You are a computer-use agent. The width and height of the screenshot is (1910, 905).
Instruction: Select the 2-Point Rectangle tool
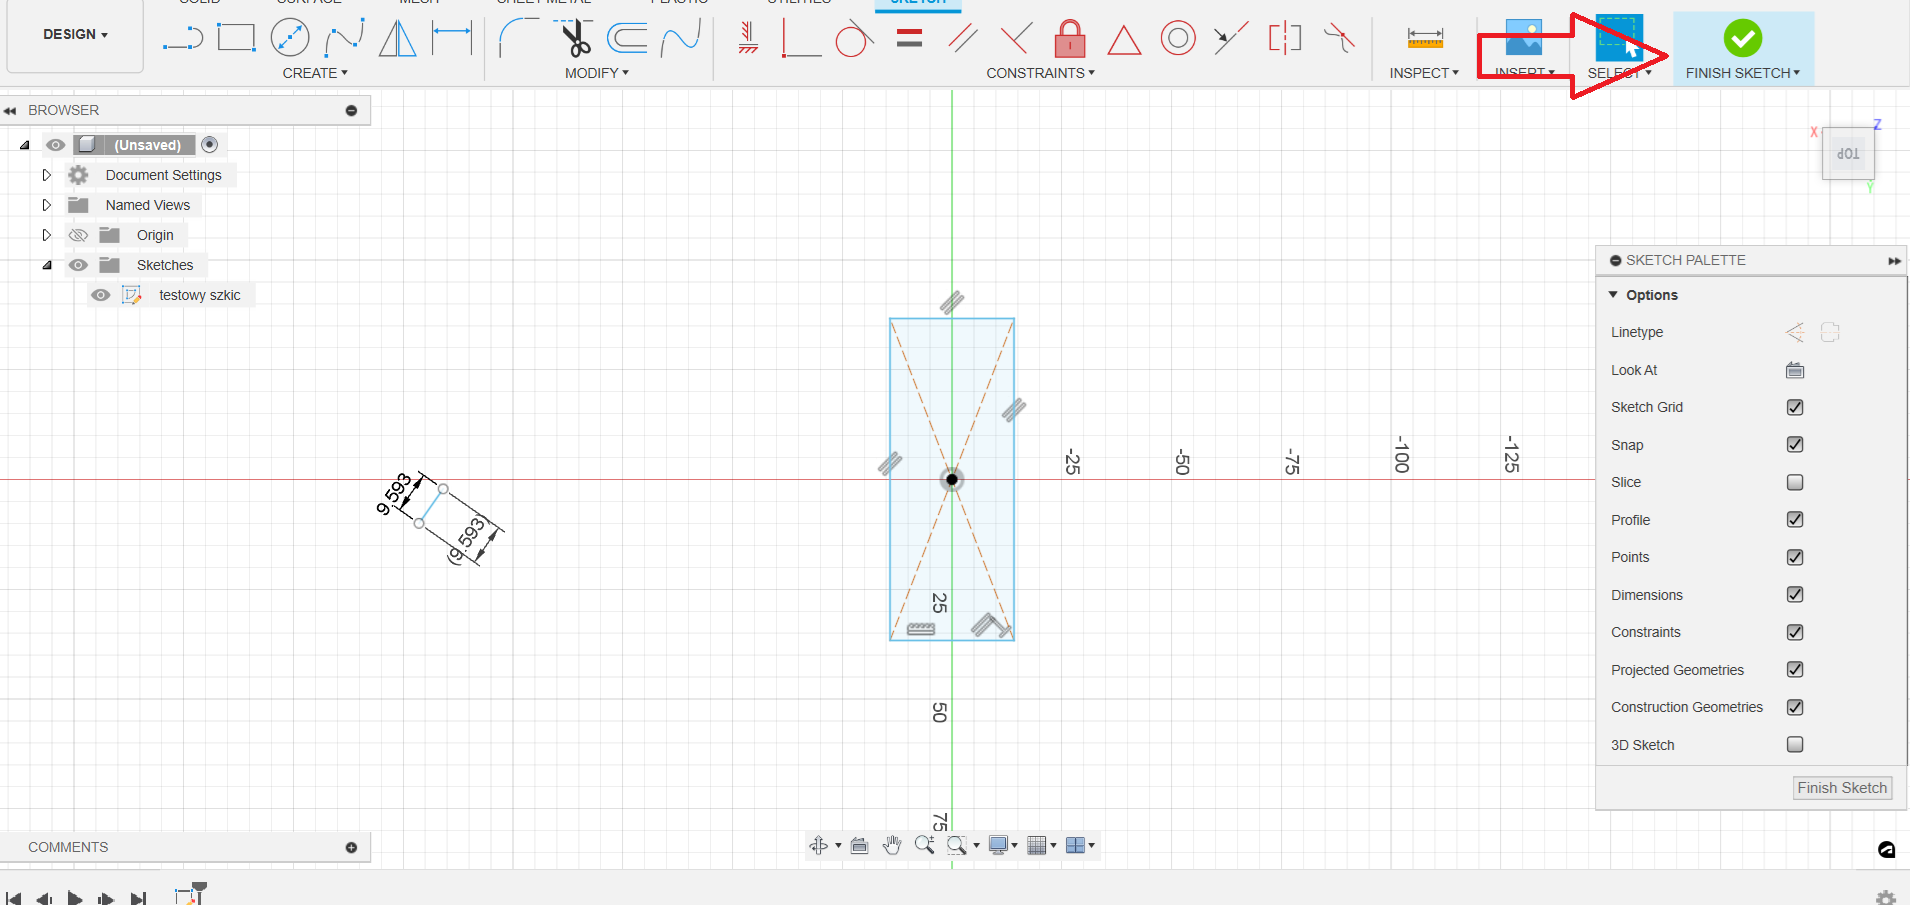point(236,38)
